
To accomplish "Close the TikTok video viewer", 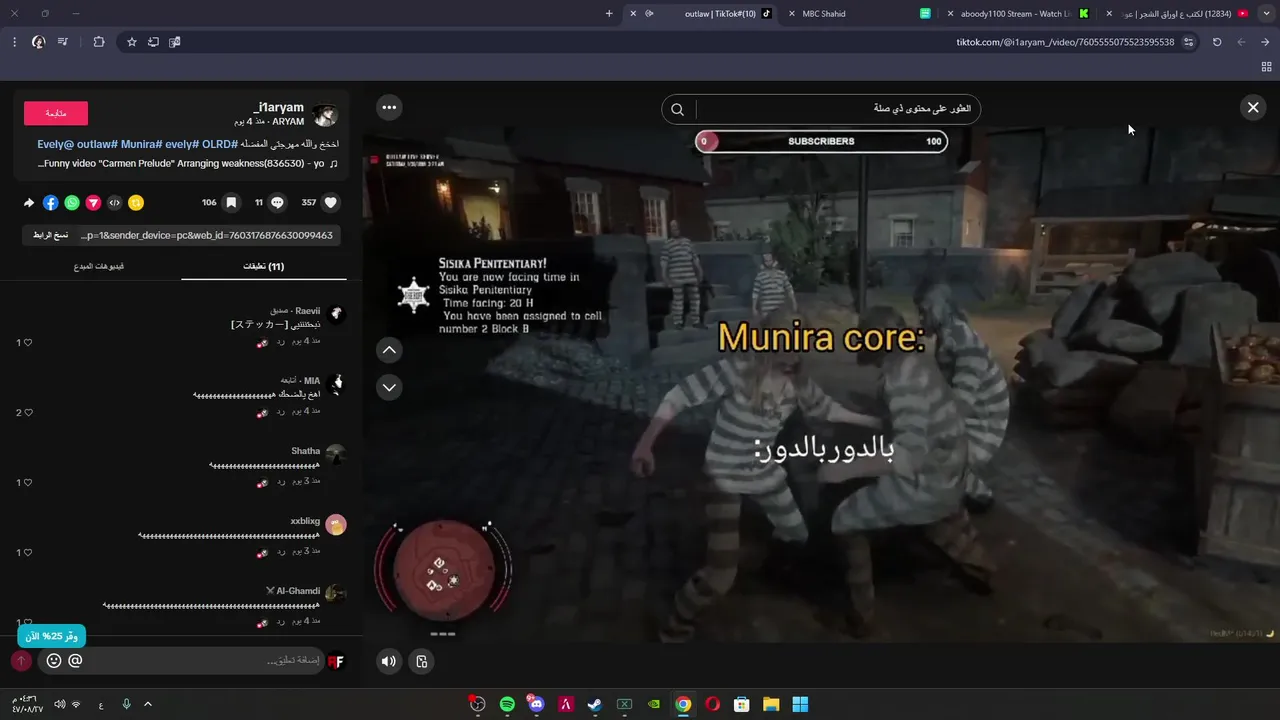I will tap(1252, 107).
